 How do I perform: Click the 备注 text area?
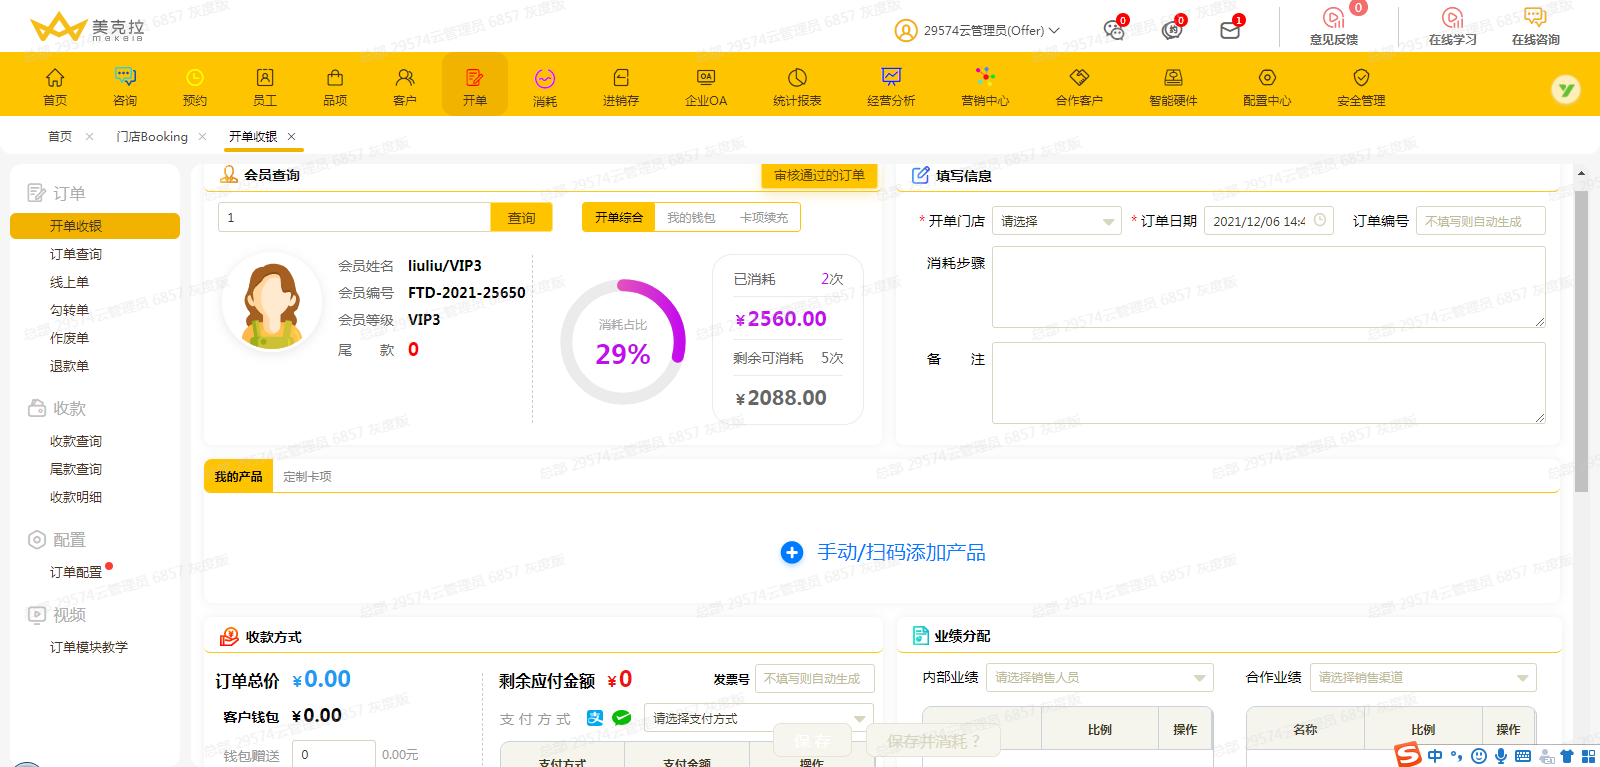point(1268,383)
